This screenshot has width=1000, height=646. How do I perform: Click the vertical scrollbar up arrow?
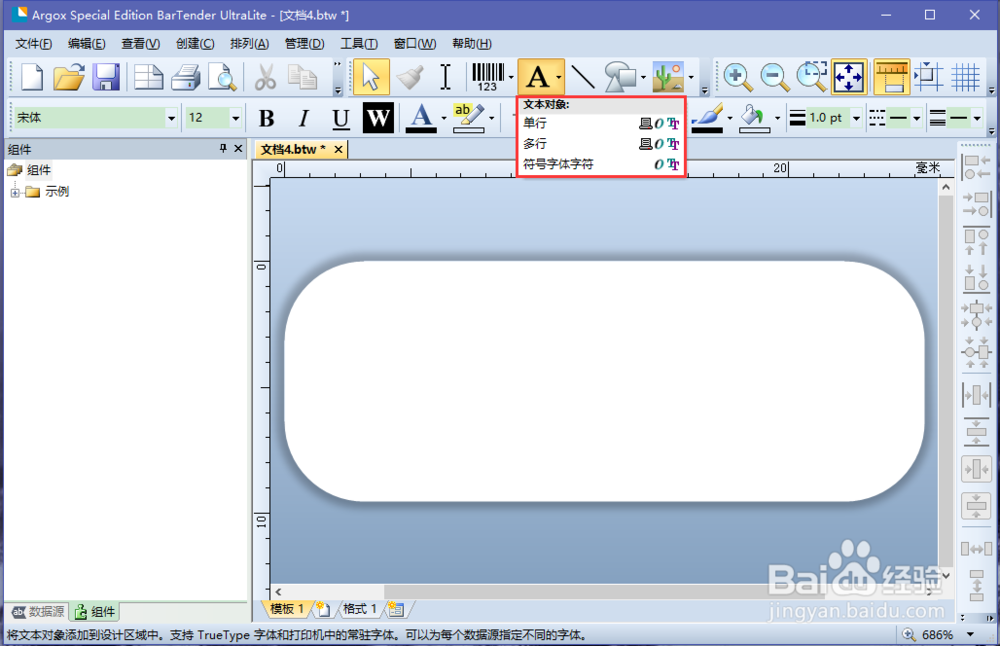[x=946, y=187]
